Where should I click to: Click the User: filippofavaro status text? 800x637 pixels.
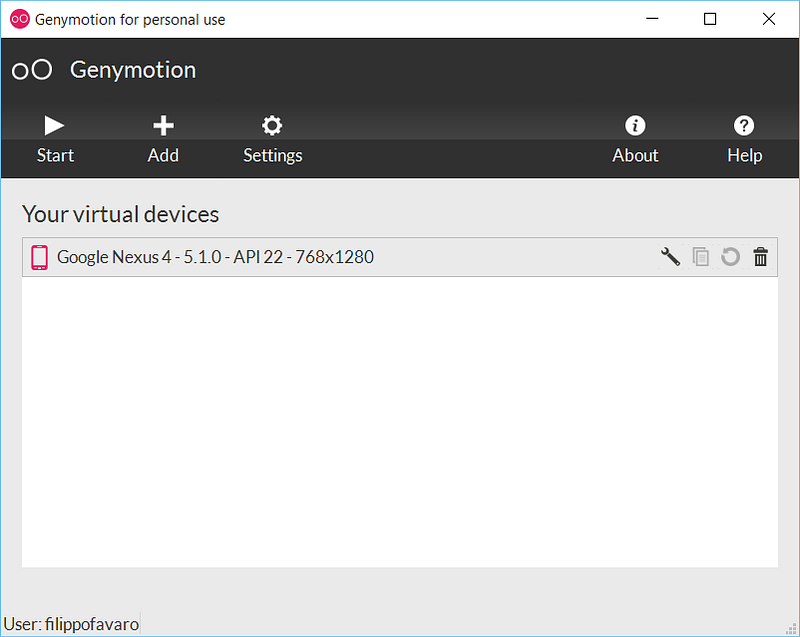coord(71,624)
